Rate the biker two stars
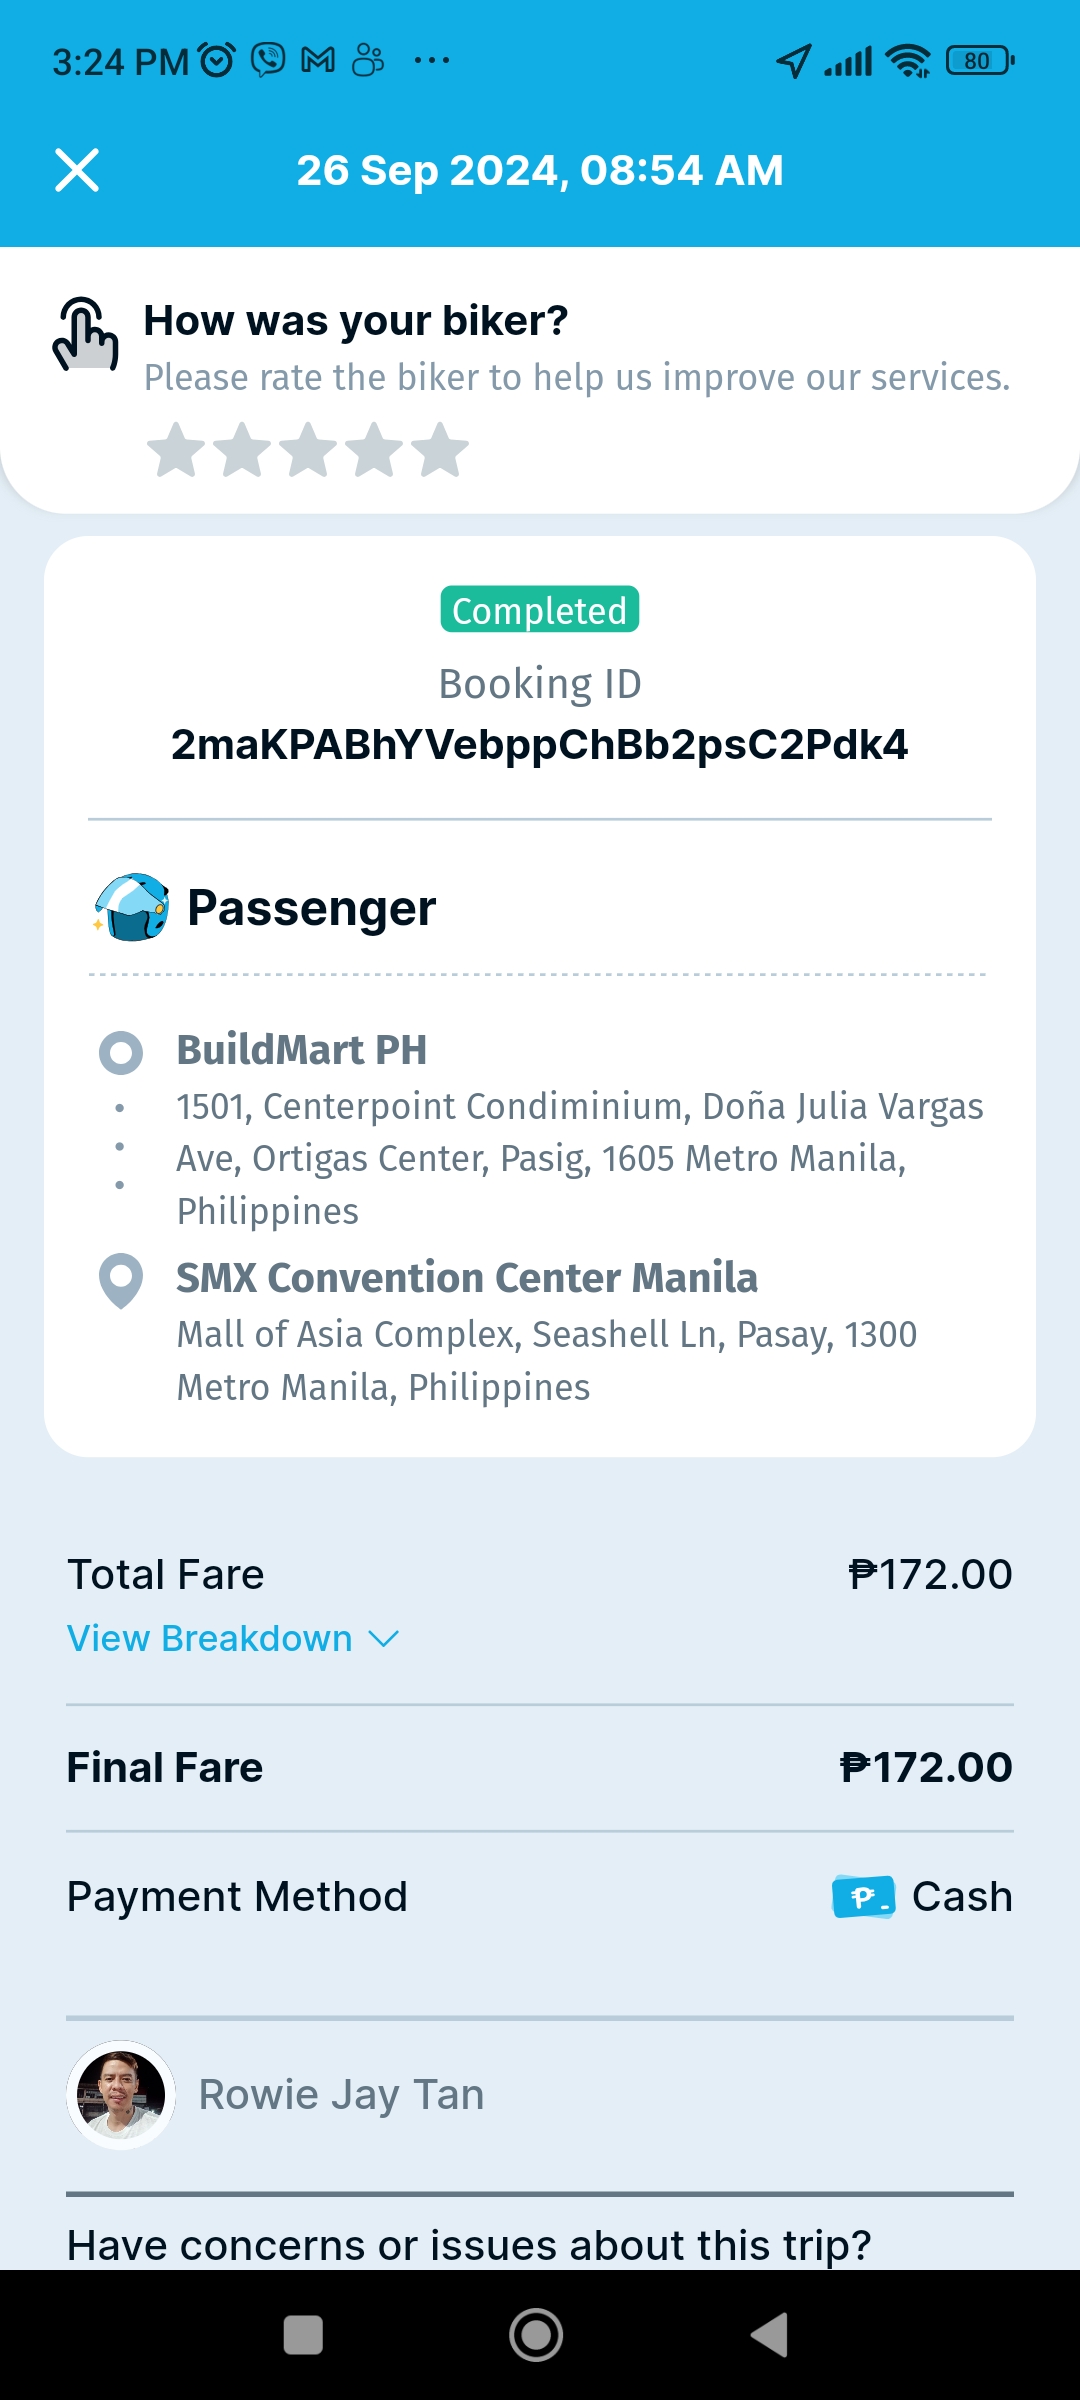Viewport: 1080px width, 2400px height. [x=242, y=450]
